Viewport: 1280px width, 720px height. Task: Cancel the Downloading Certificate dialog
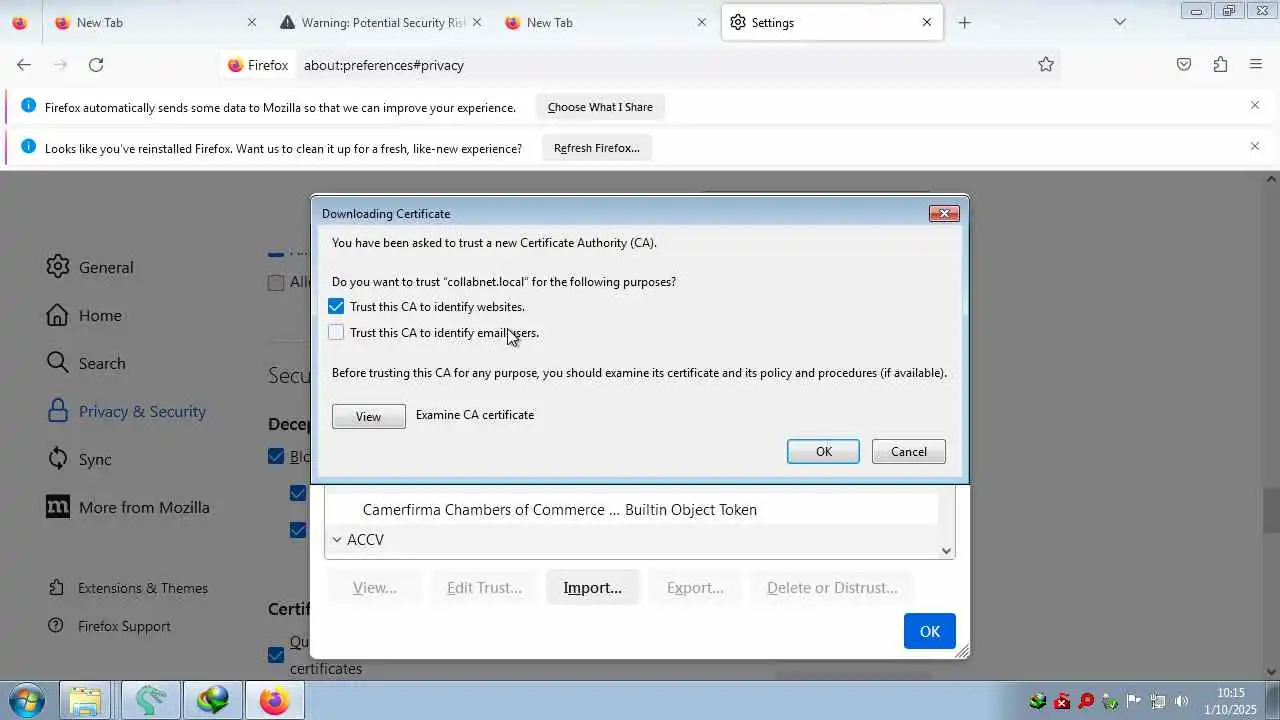pos(908,451)
